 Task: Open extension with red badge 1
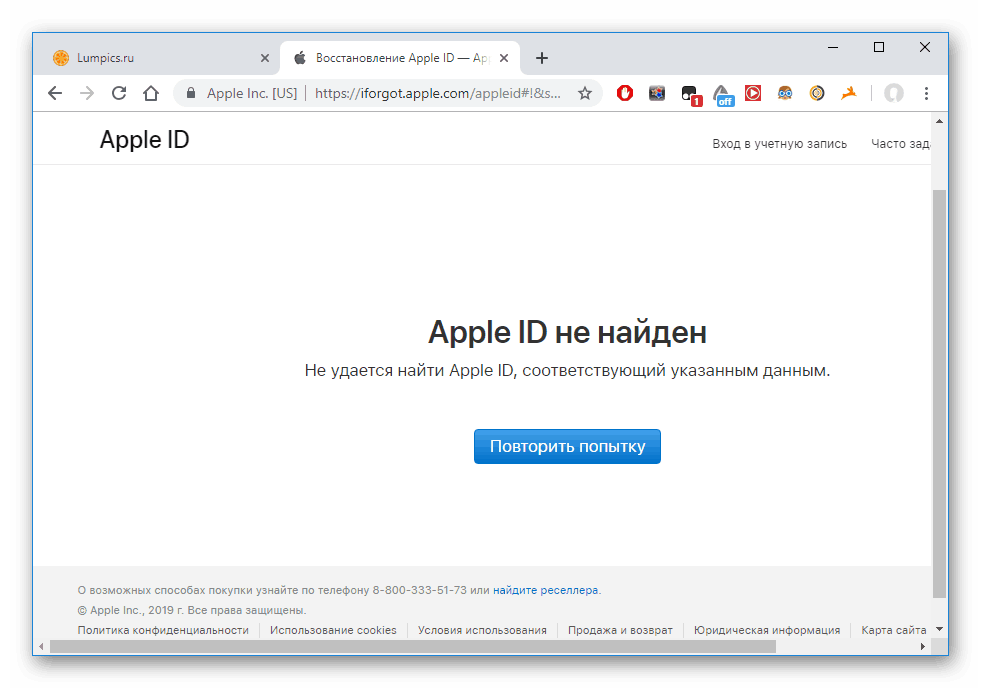[691, 95]
